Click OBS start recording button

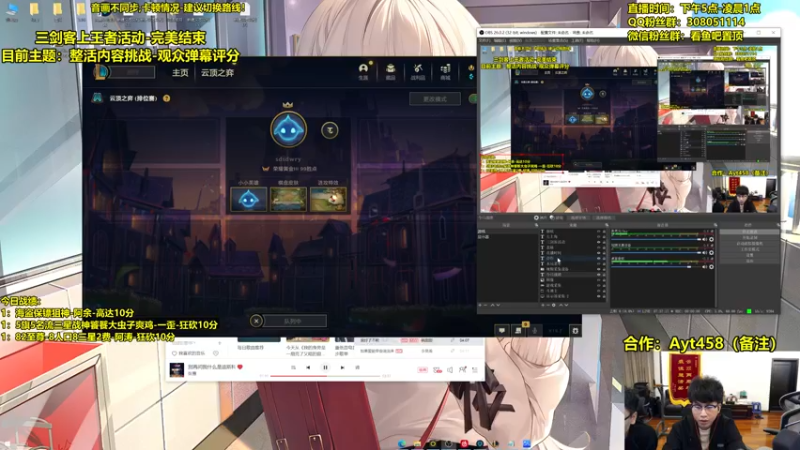[749, 238]
